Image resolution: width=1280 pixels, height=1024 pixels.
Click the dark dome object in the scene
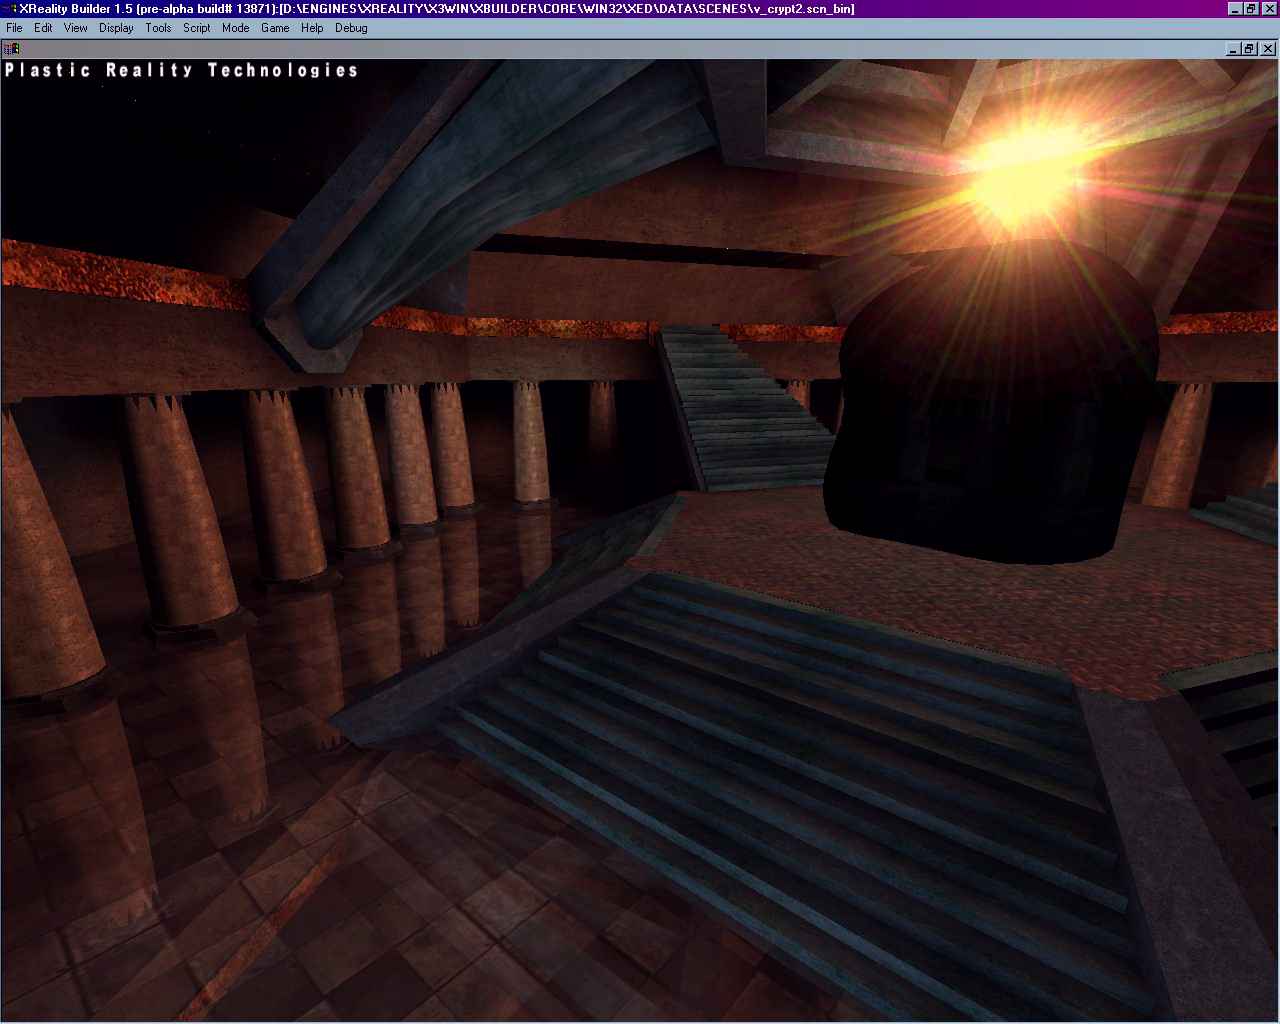(990, 405)
